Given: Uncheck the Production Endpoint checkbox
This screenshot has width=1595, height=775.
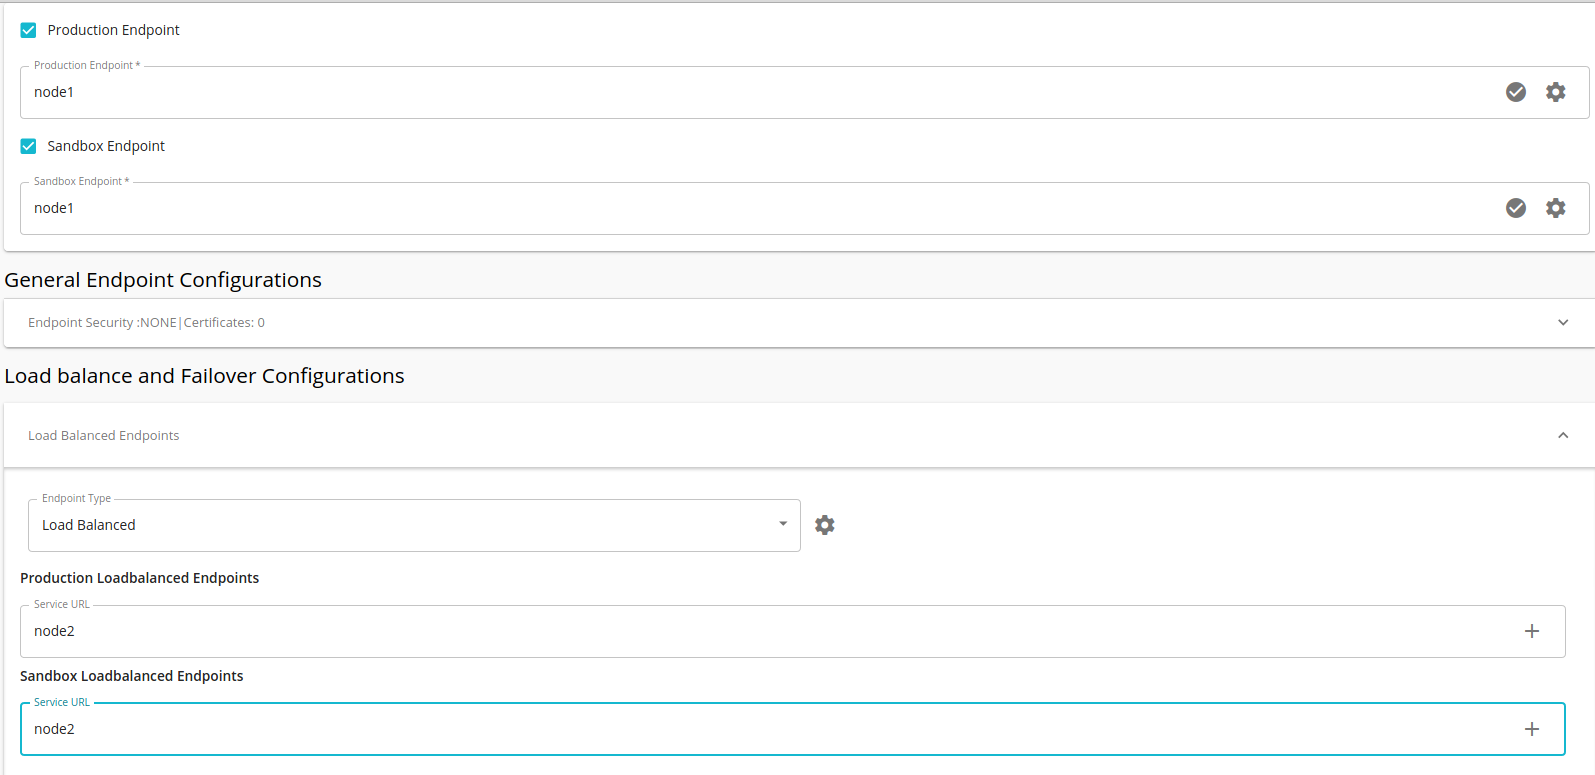Looking at the screenshot, I should point(29,30).
